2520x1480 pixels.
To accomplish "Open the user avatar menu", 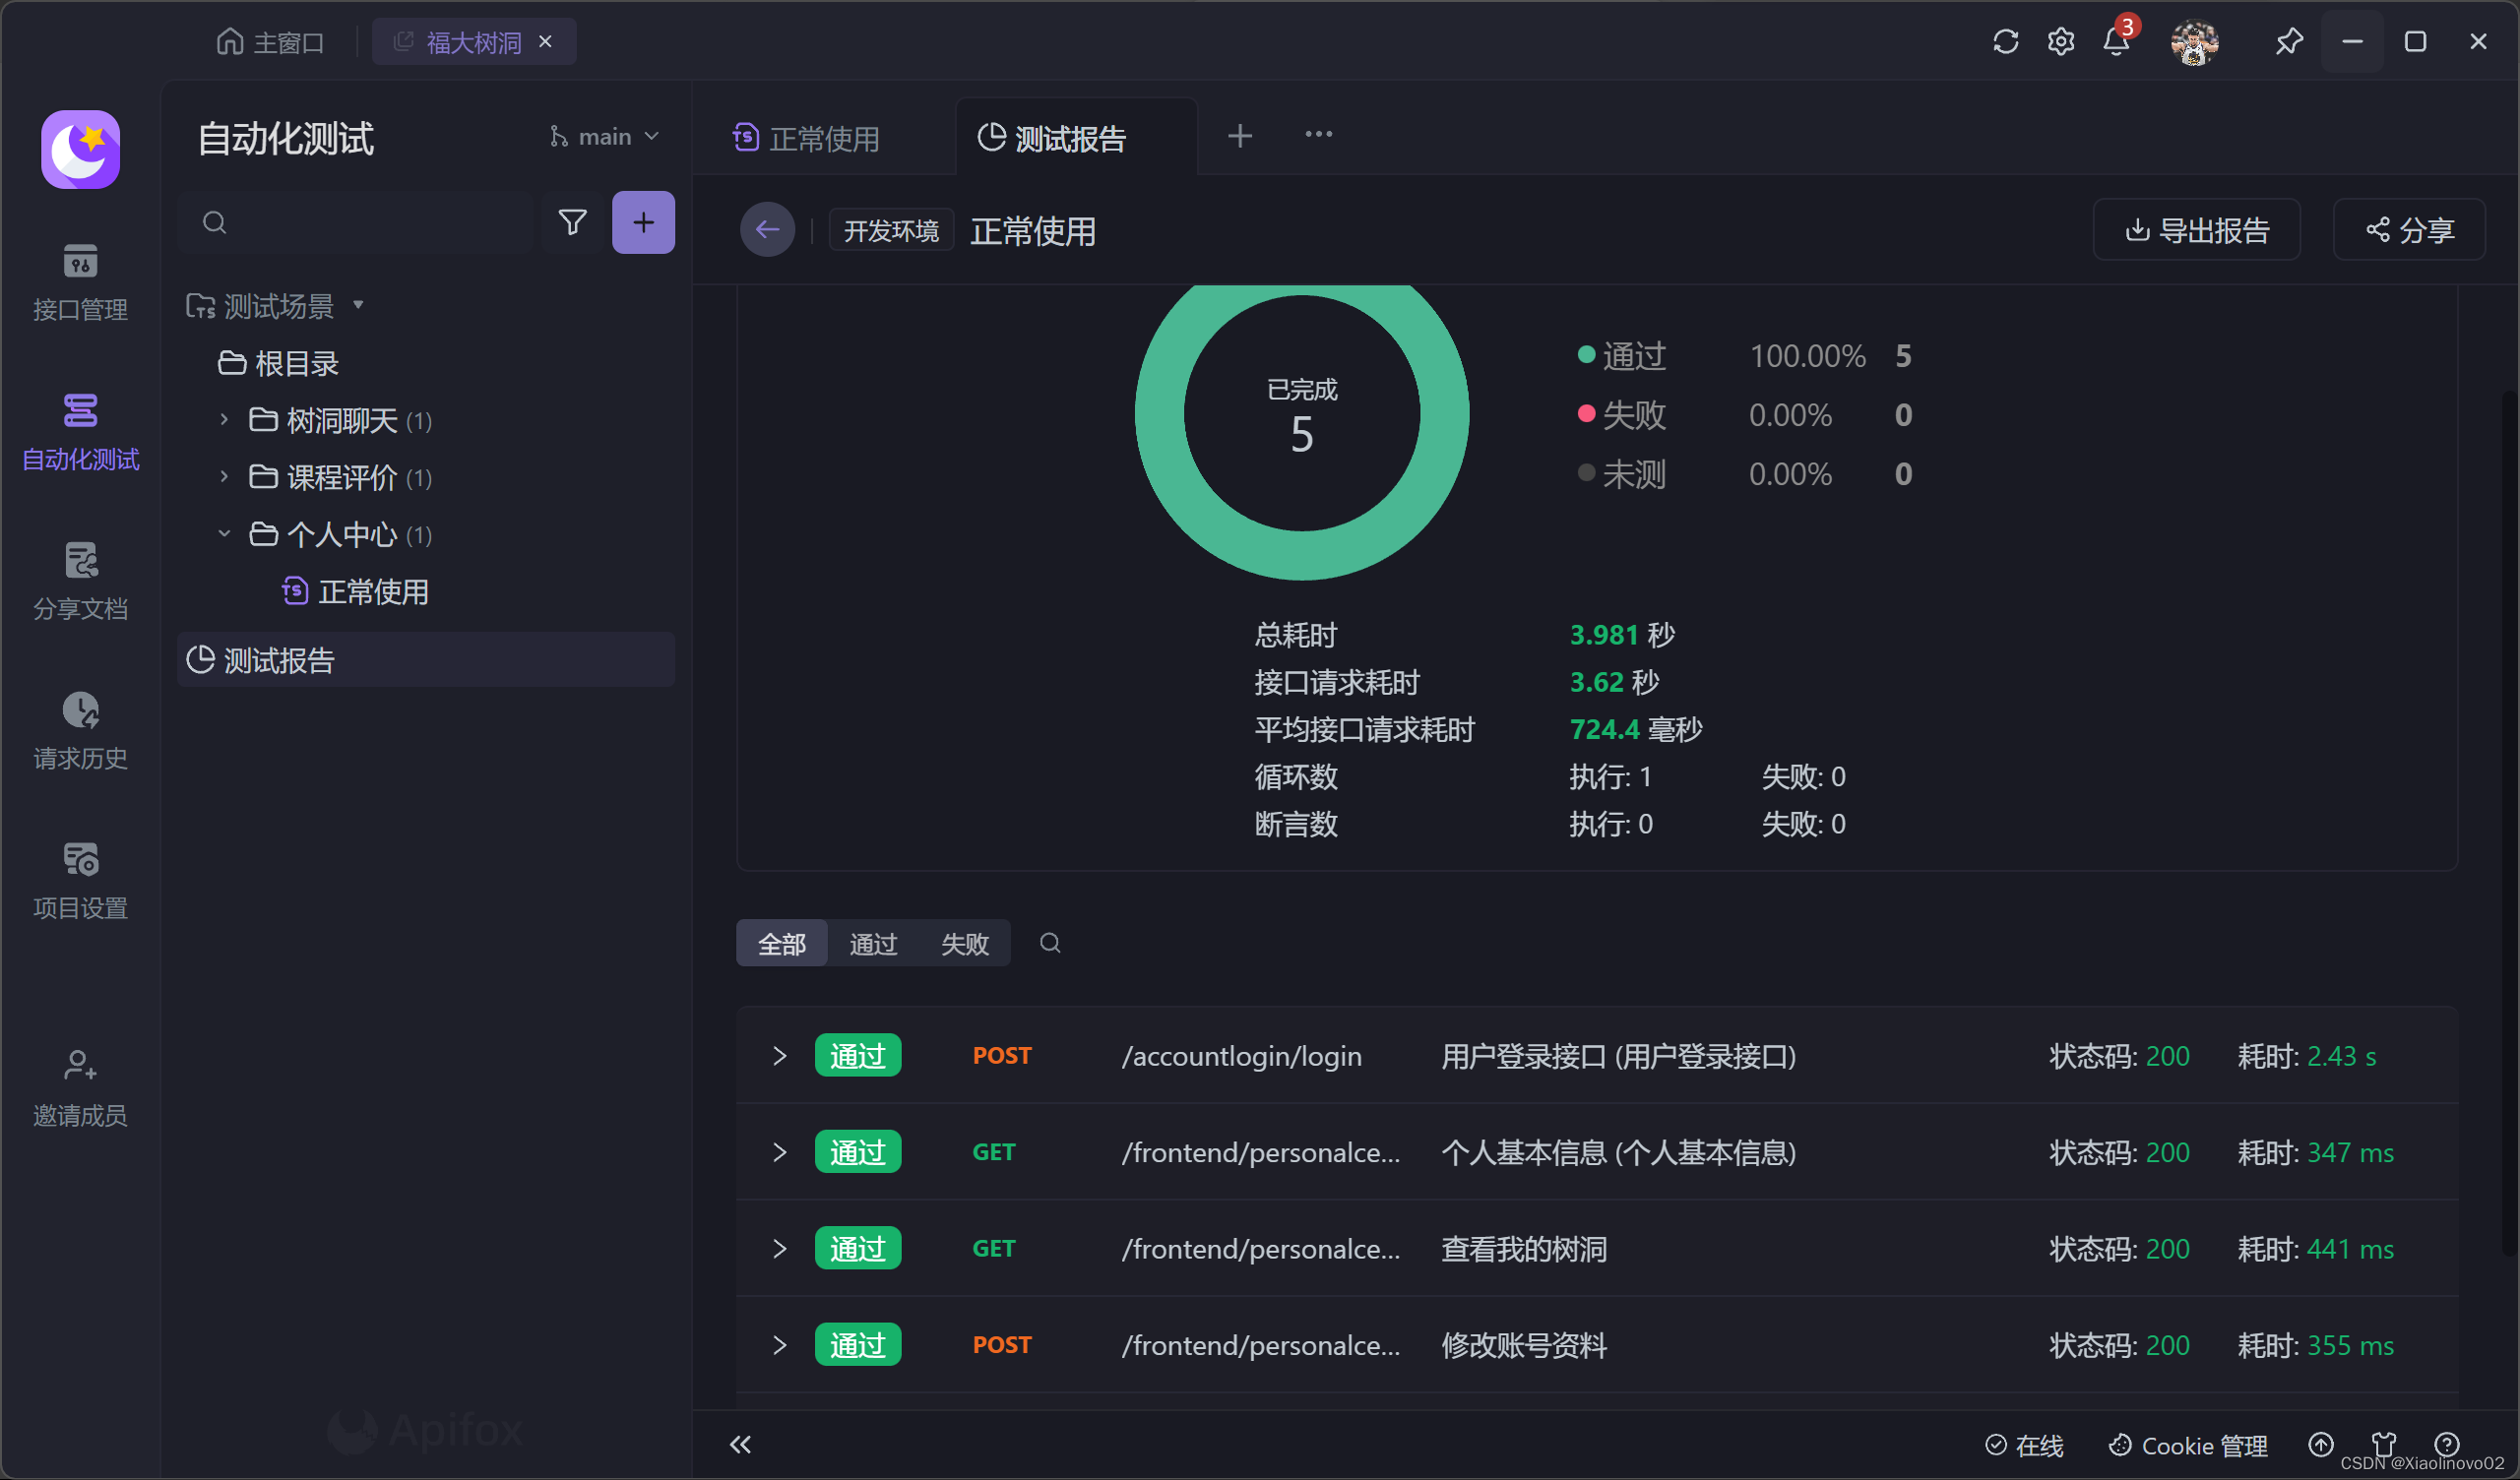I will click(x=2194, y=42).
